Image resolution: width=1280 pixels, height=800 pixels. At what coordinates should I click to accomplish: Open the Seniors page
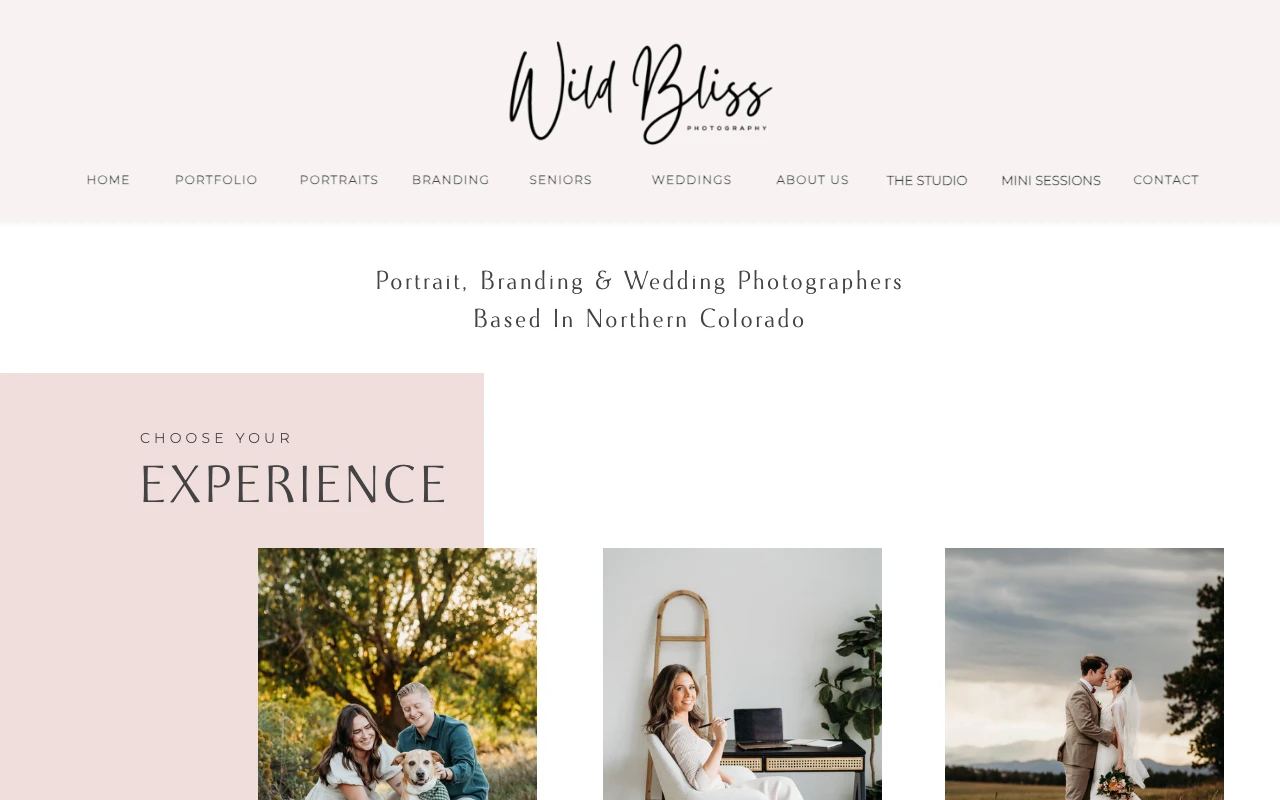(x=561, y=180)
